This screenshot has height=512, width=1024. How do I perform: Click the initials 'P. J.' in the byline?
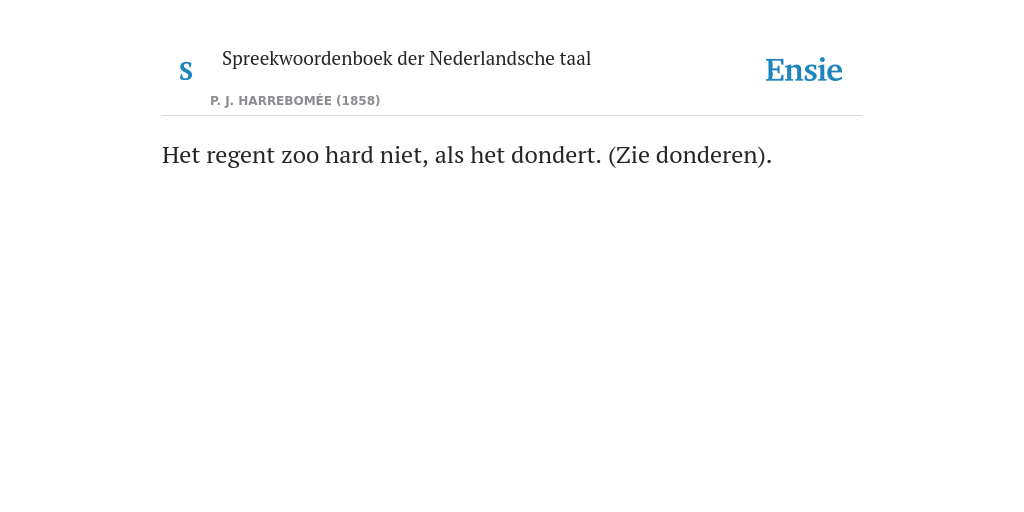pyautogui.click(x=222, y=101)
